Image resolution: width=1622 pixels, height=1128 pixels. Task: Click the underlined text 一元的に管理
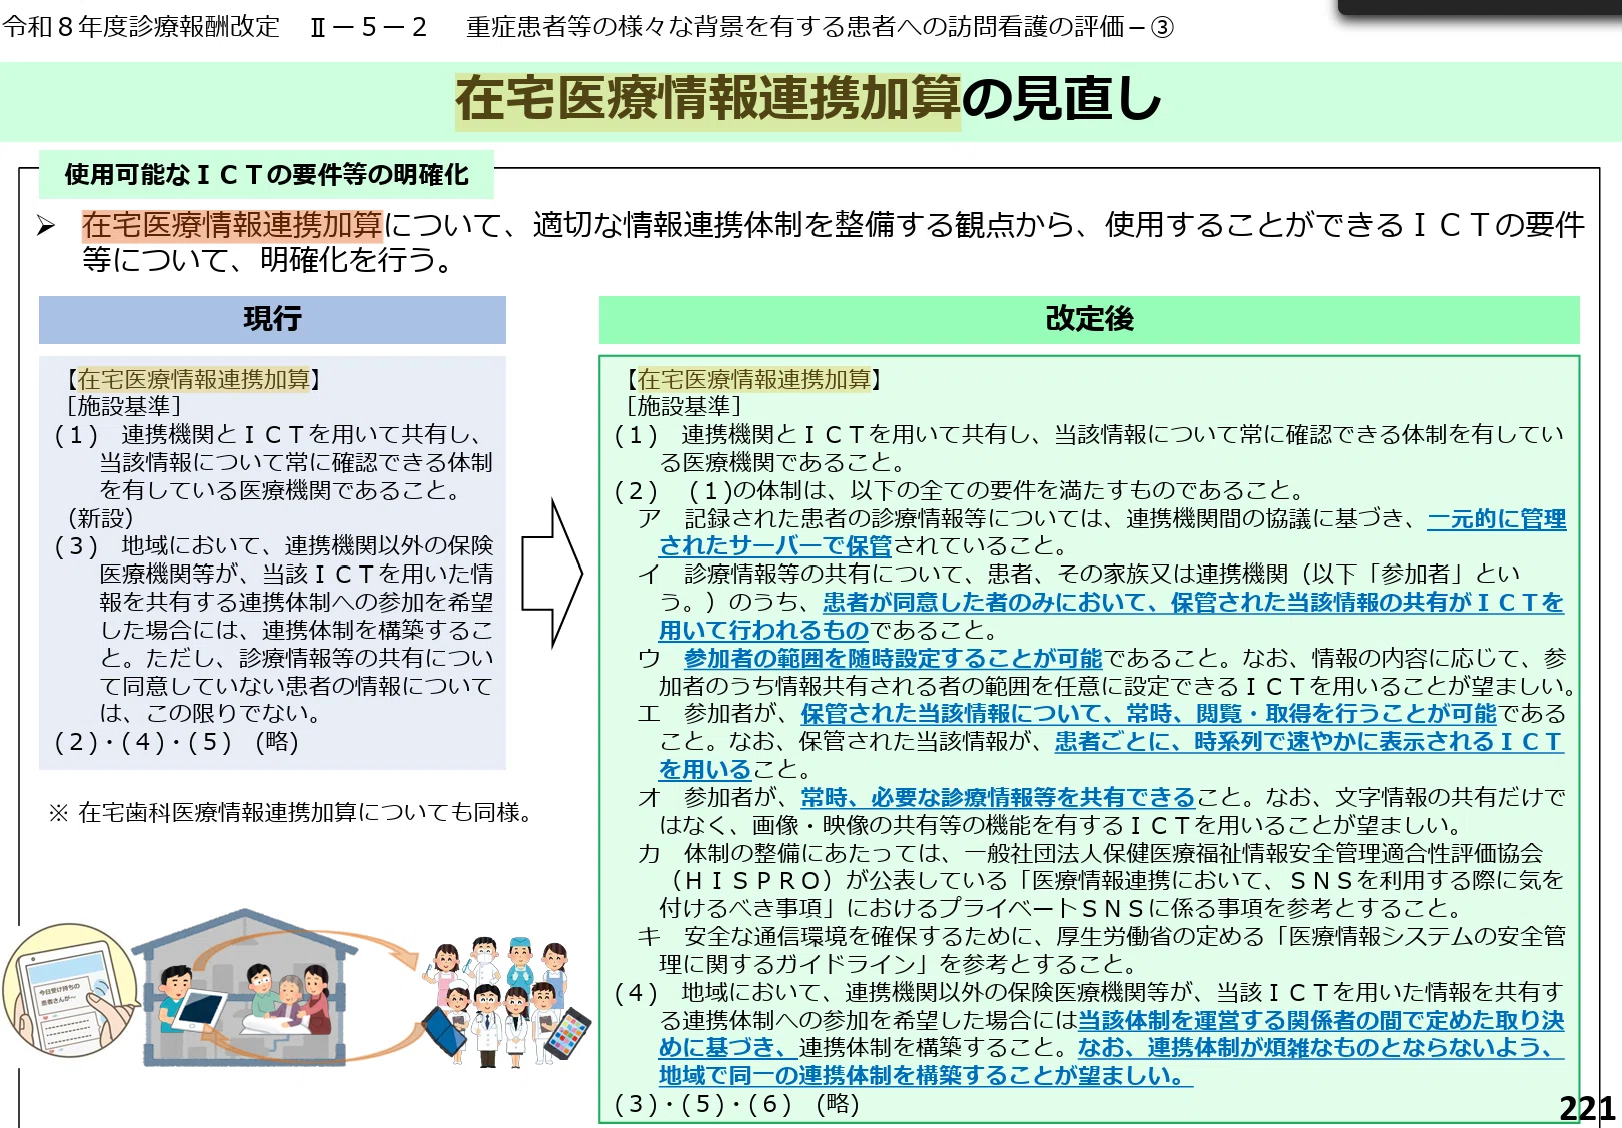[x=1497, y=518]
